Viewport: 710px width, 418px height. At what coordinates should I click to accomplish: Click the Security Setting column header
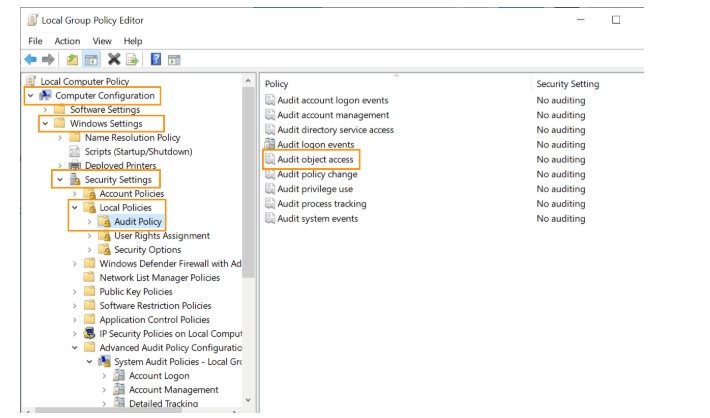click(x=568, y=84)
